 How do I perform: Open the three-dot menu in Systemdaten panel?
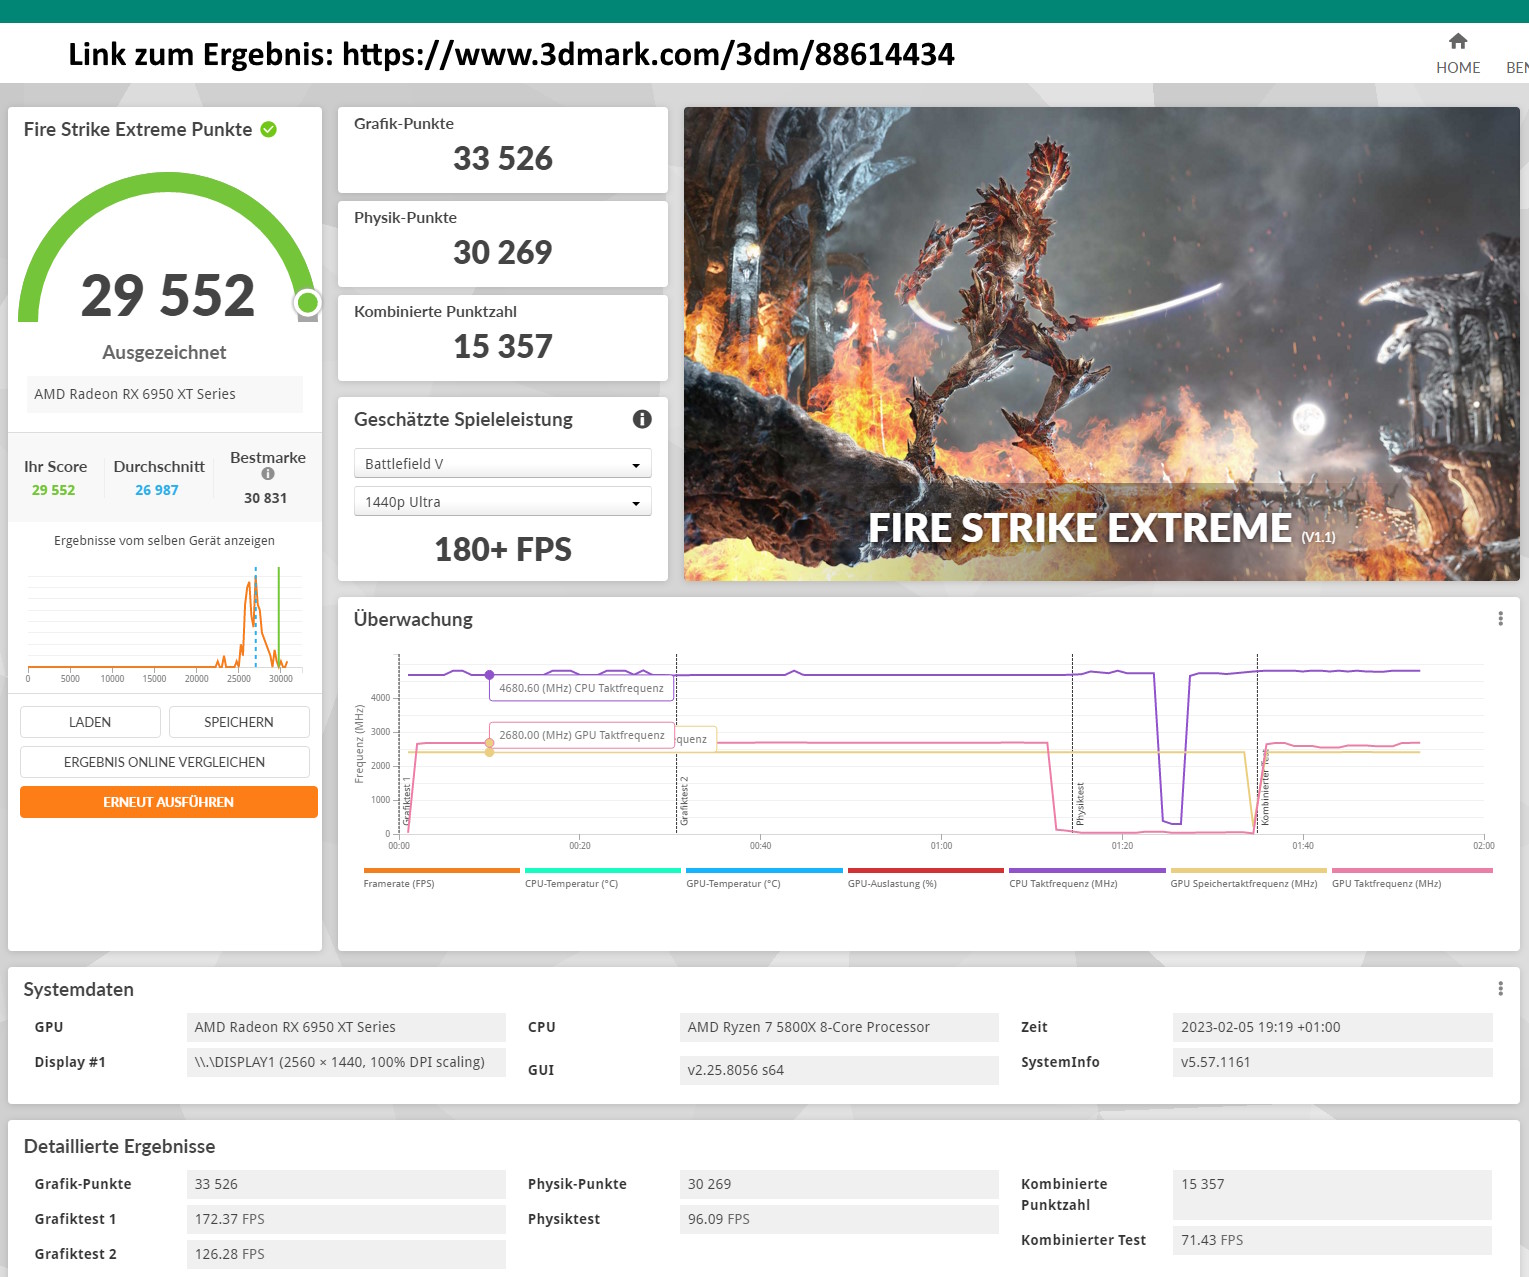[x=1500, y=989]
